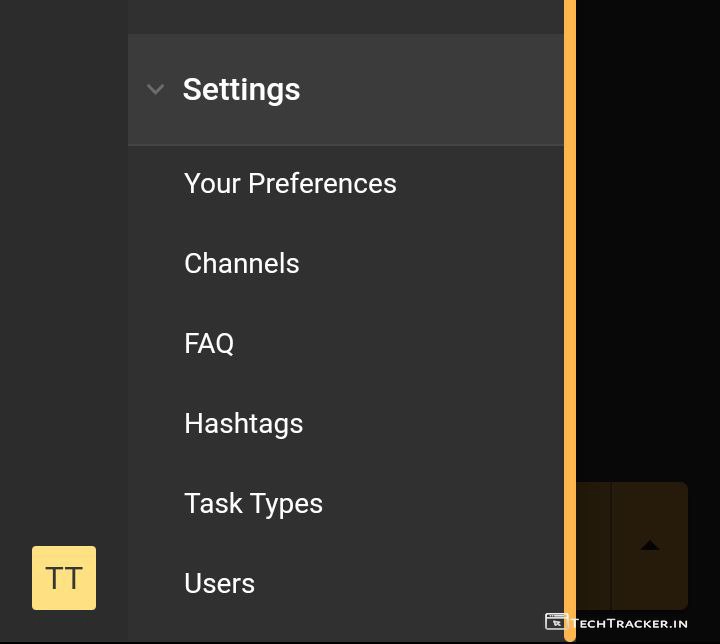The image size is (720, 644).
Task: Click the Settings section heading
Action: 241,89
